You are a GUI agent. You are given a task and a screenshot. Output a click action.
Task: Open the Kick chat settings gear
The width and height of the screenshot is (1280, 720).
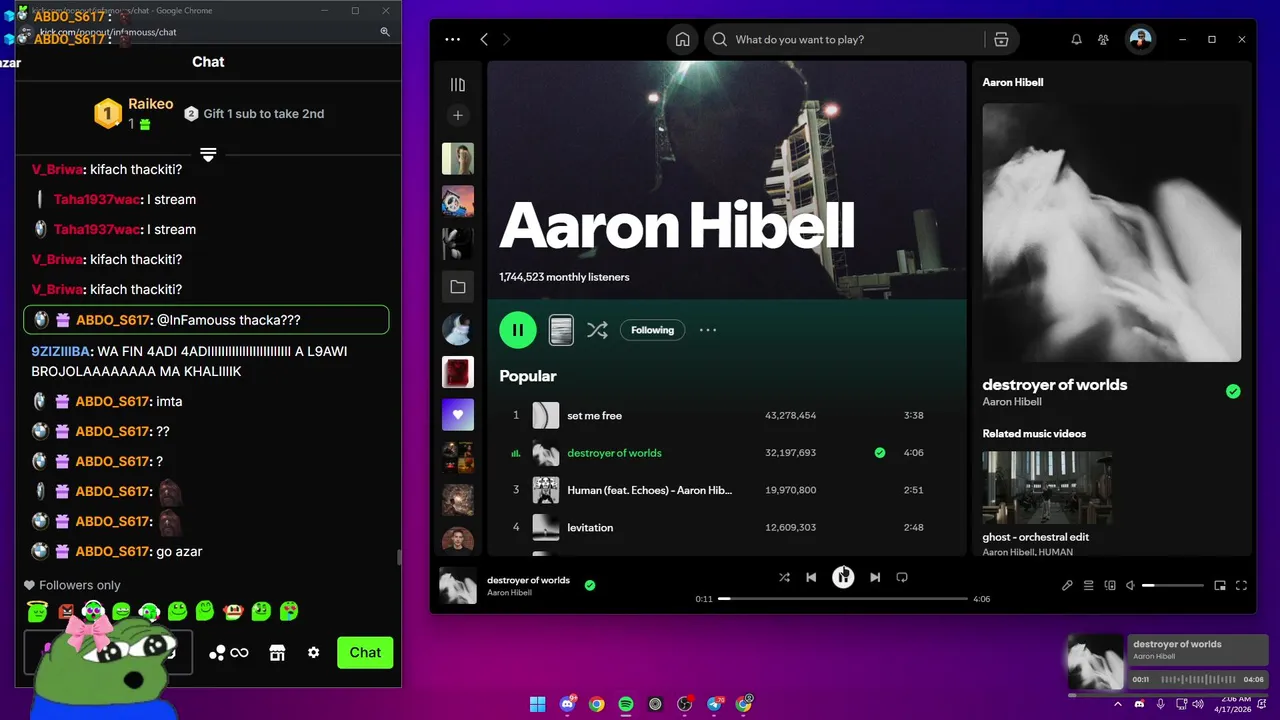(x=313, y=653)
